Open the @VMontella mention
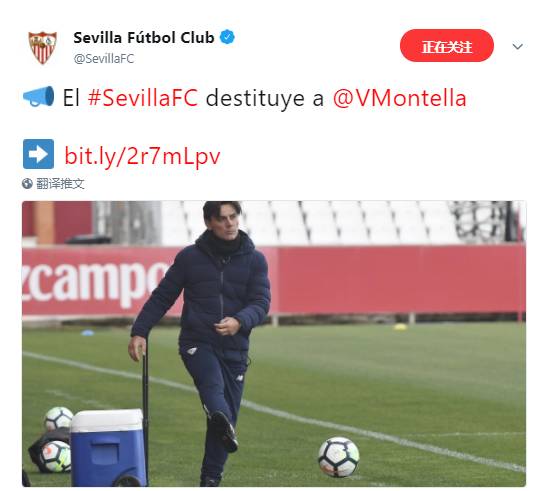 (x=400, y=98)
